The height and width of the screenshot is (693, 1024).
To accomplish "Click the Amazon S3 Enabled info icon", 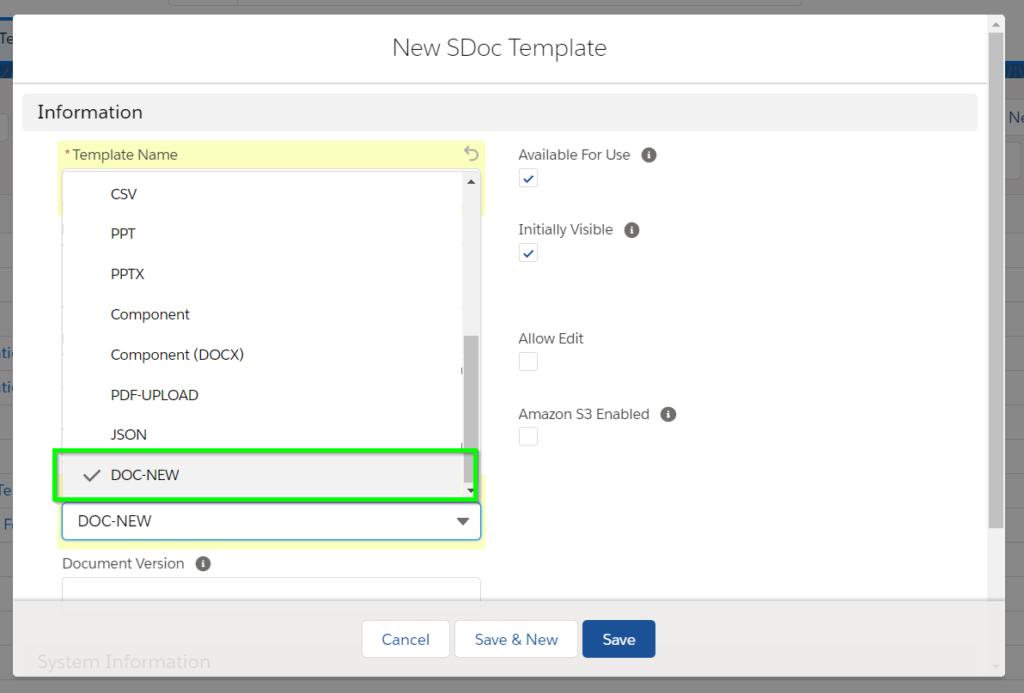I will point(668,413).
